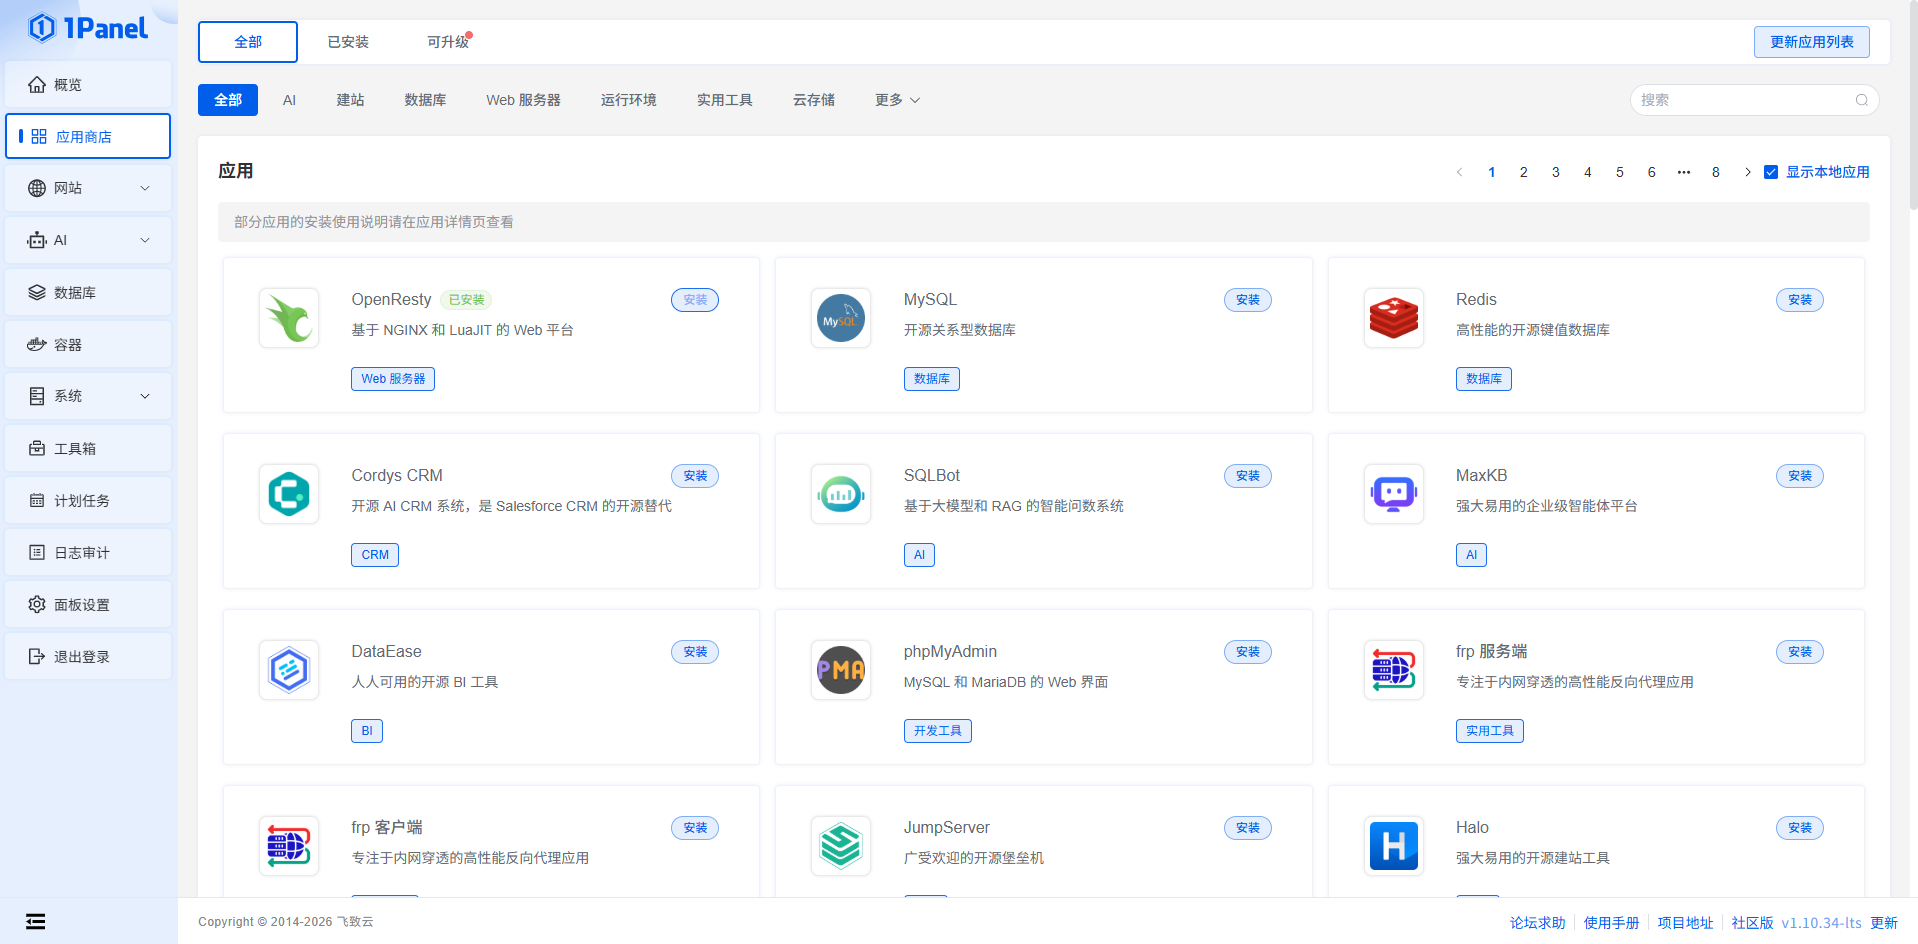The height and width of the screenshot is (944, 1918).
Task: Expand the 网站 sidebar menu
Action: [88, 188]
